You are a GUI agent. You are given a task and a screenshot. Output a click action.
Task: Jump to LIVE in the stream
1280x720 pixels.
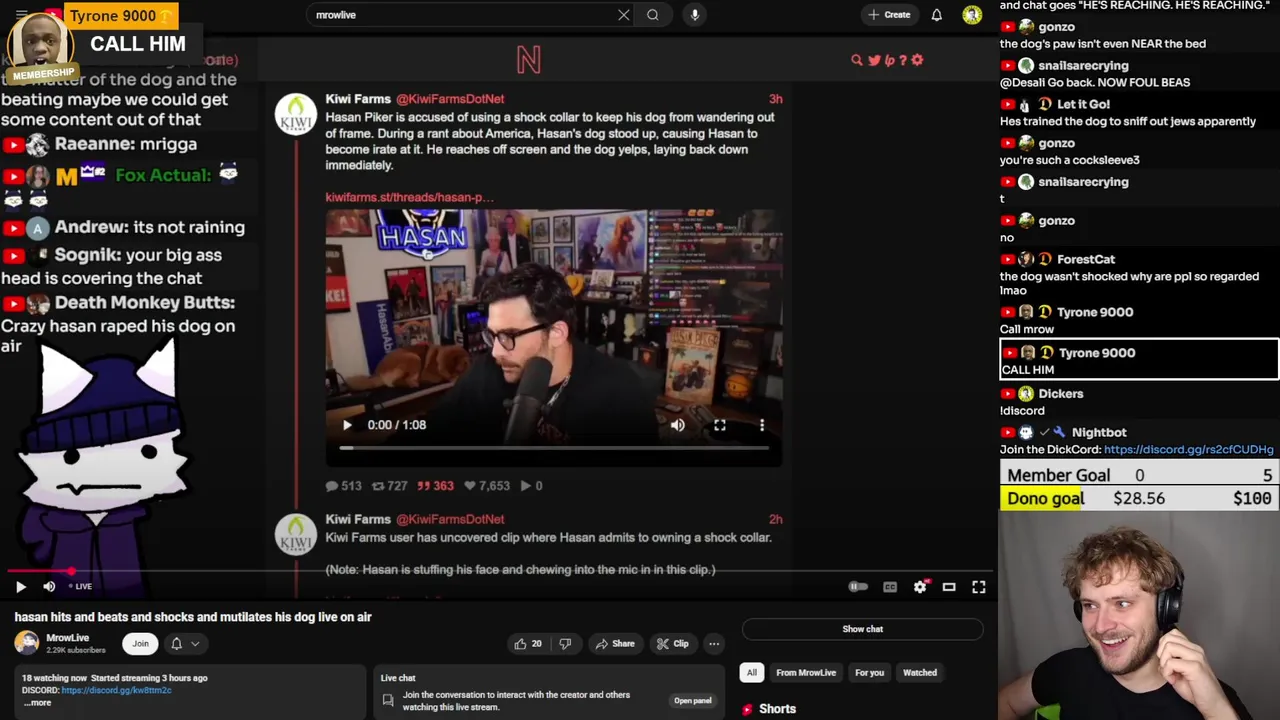80,587
